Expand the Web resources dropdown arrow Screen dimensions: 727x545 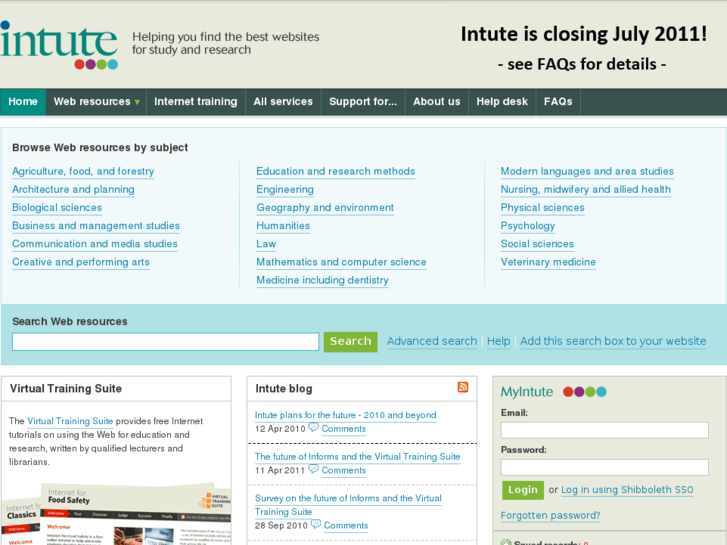137,102
